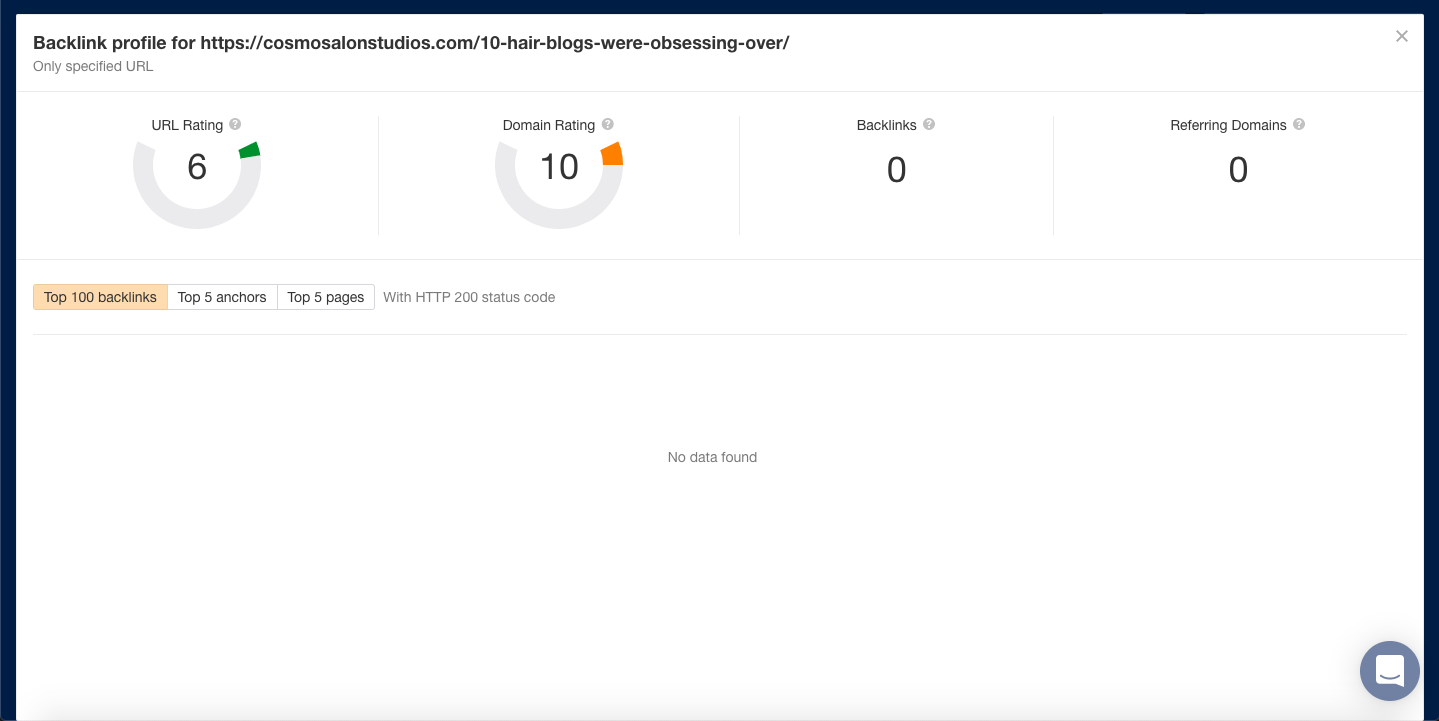Click the 'Only specified URL' subtitle
Screen dimensions: 1439x721
pos(95,66)
